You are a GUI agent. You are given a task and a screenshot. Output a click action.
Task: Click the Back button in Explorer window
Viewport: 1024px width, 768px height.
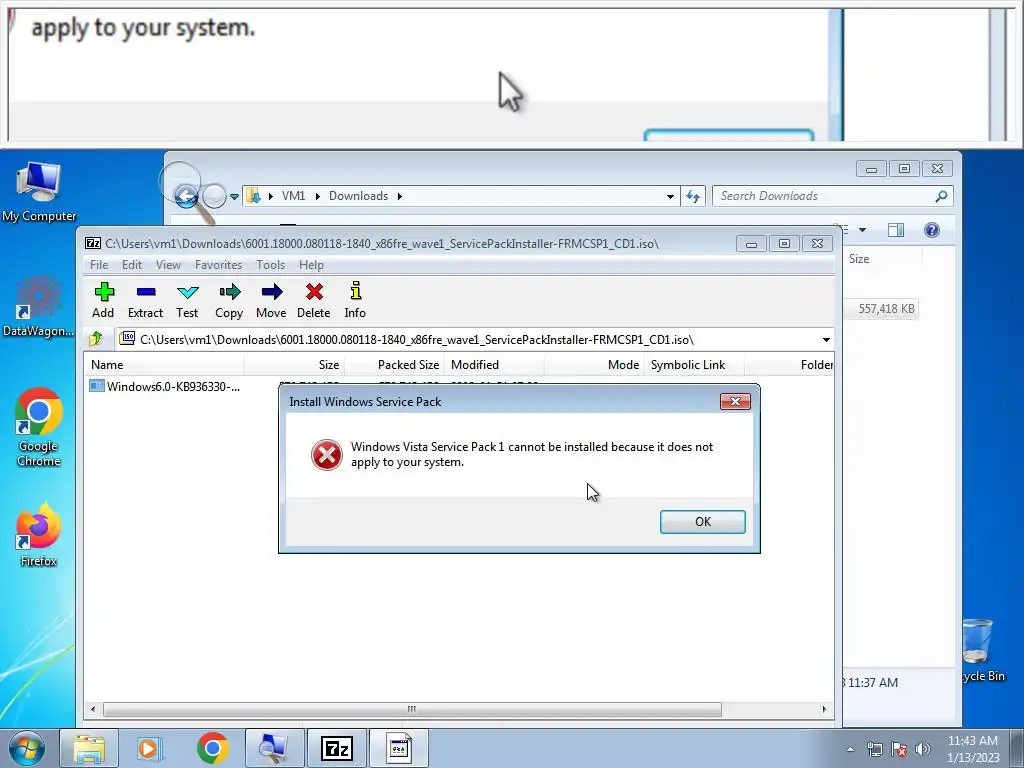[186, 195]
